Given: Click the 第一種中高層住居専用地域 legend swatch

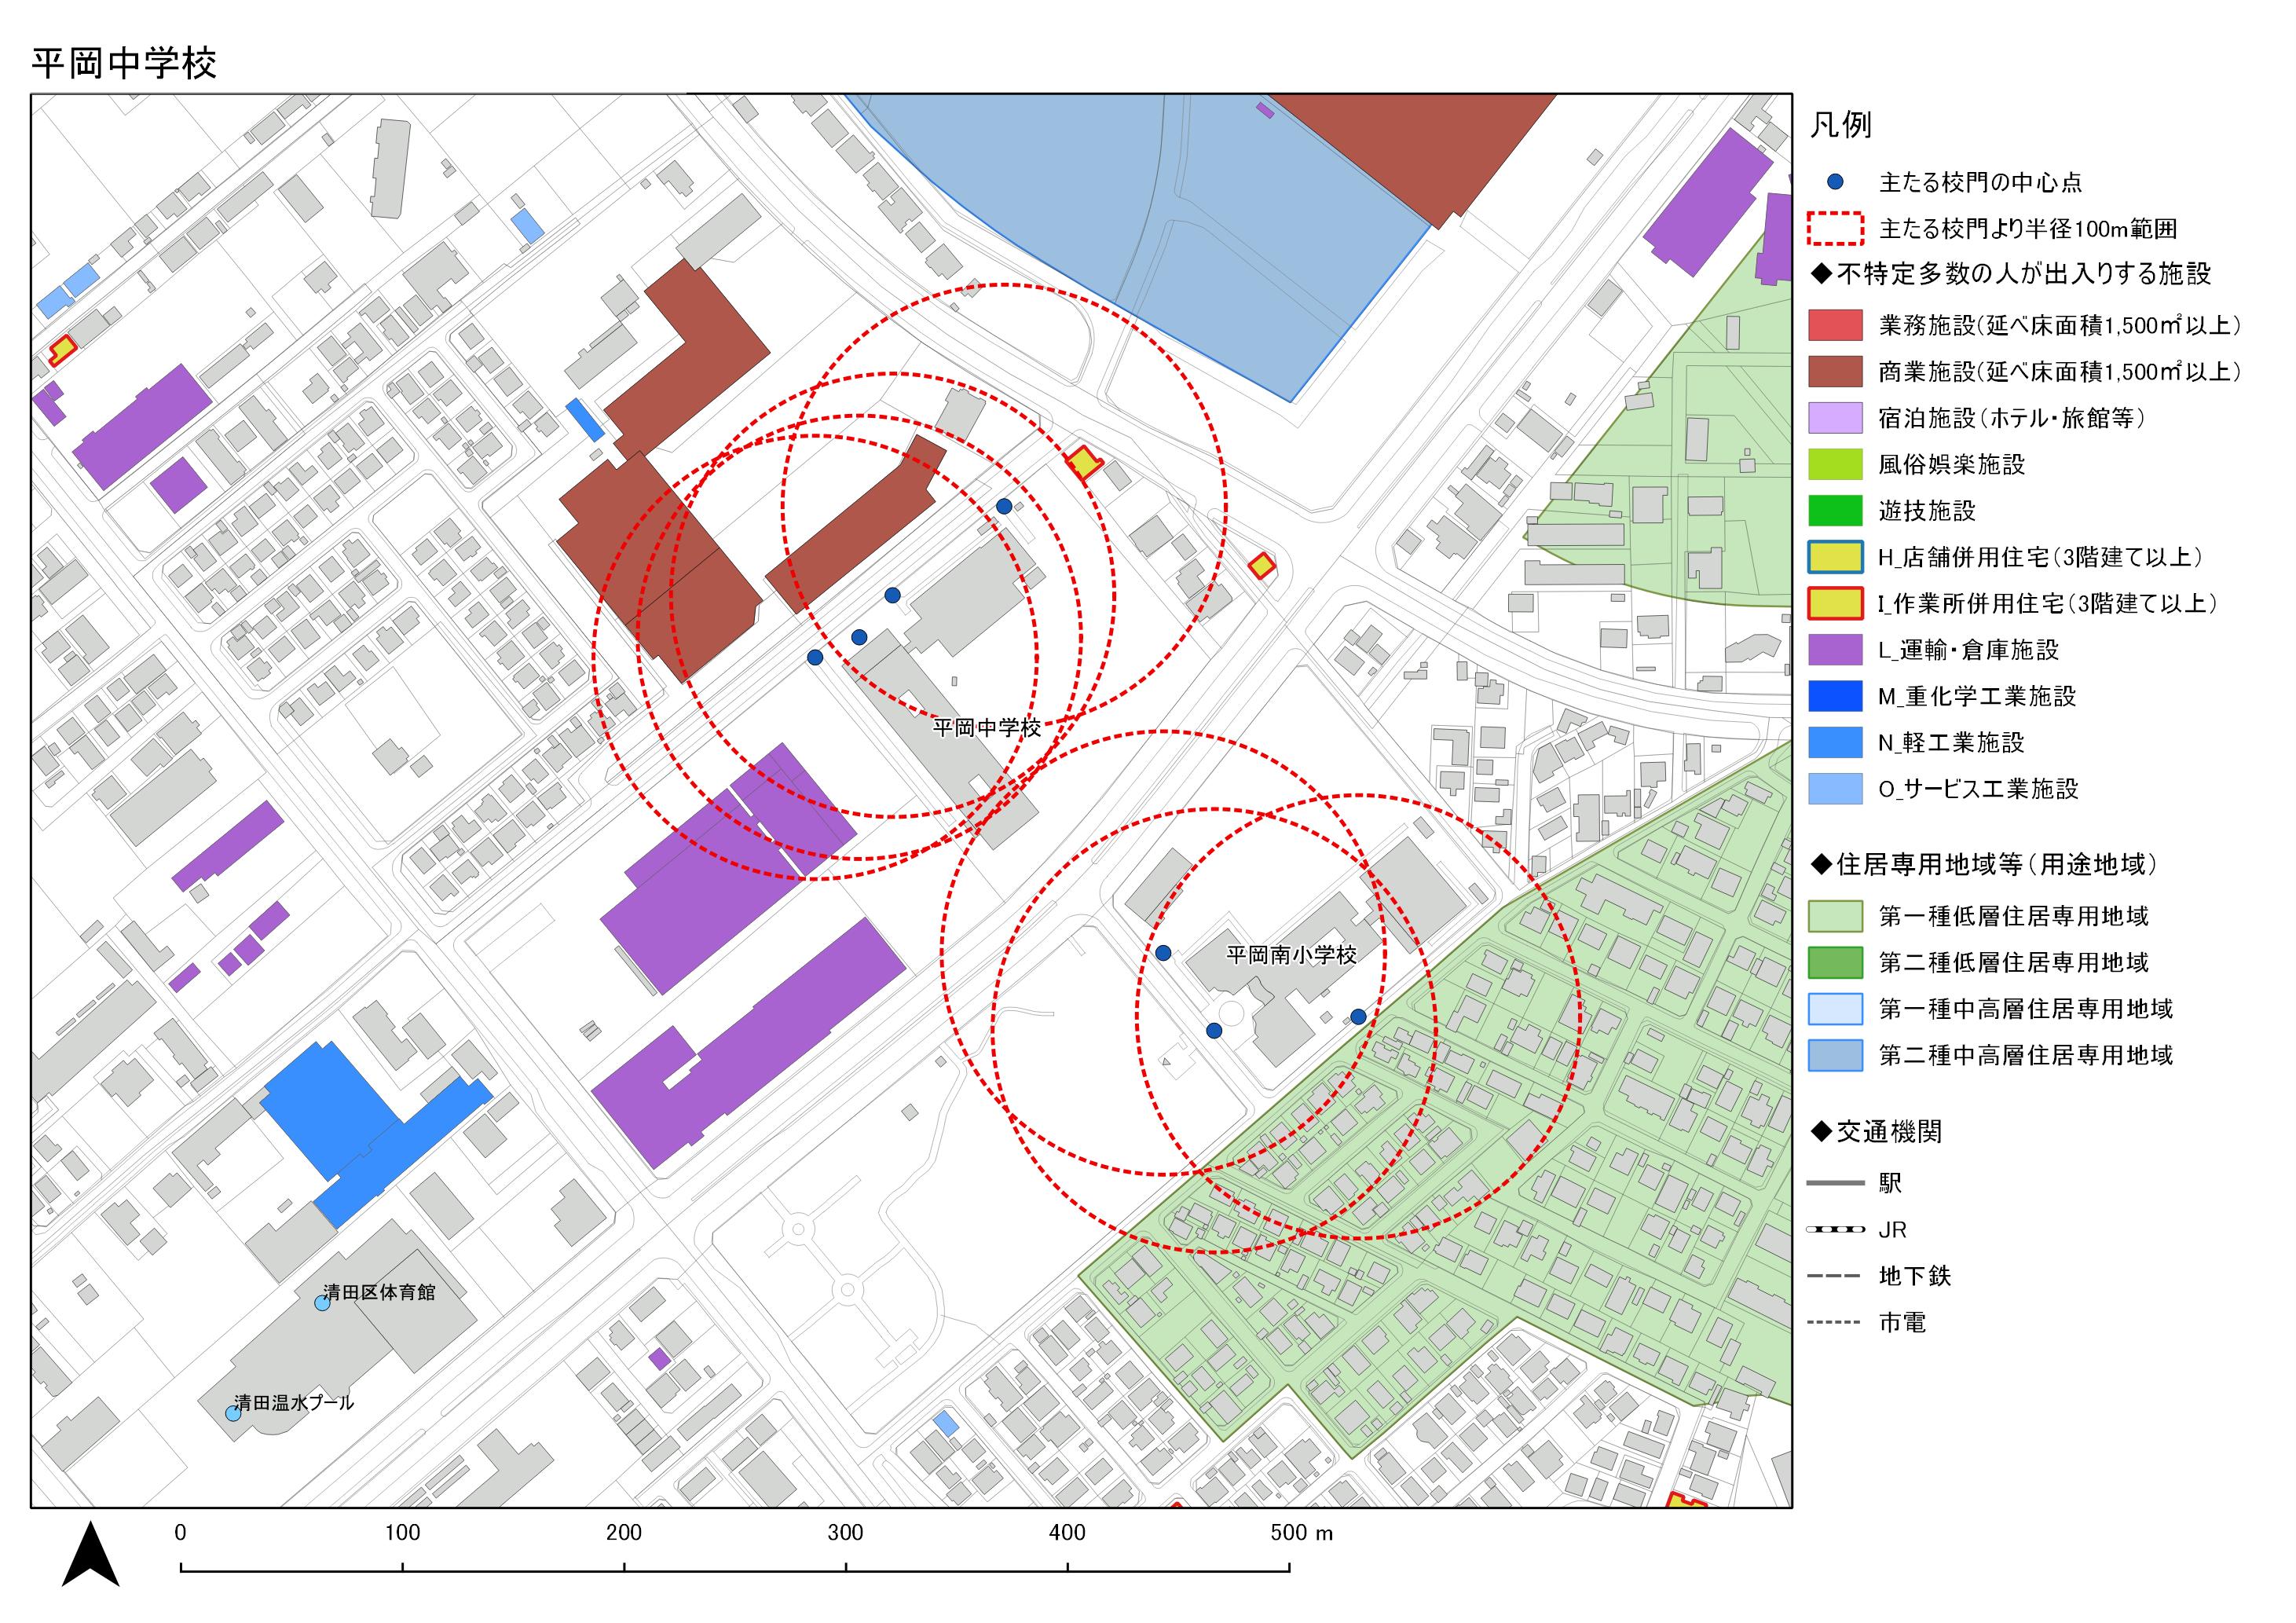Looking at the screenshot, I should click(1835, 1009).
